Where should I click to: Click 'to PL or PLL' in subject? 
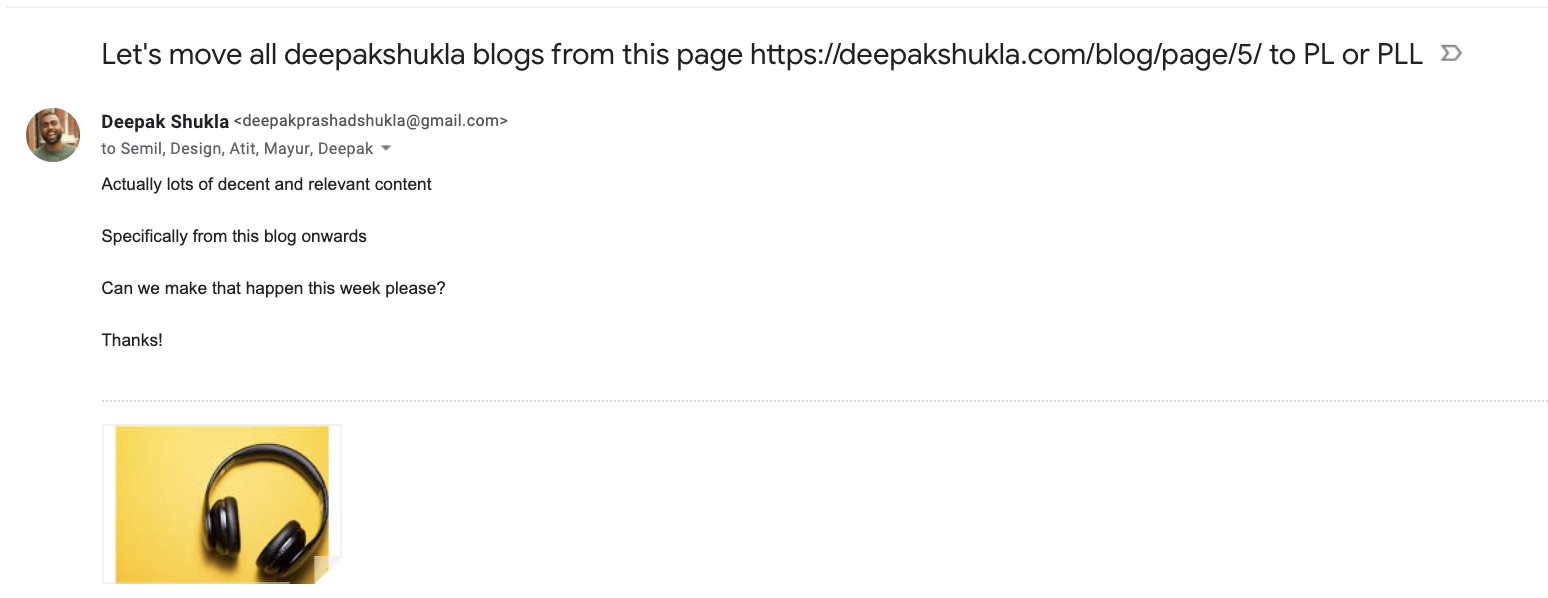pyautogui.click(x=1346, y=55)
